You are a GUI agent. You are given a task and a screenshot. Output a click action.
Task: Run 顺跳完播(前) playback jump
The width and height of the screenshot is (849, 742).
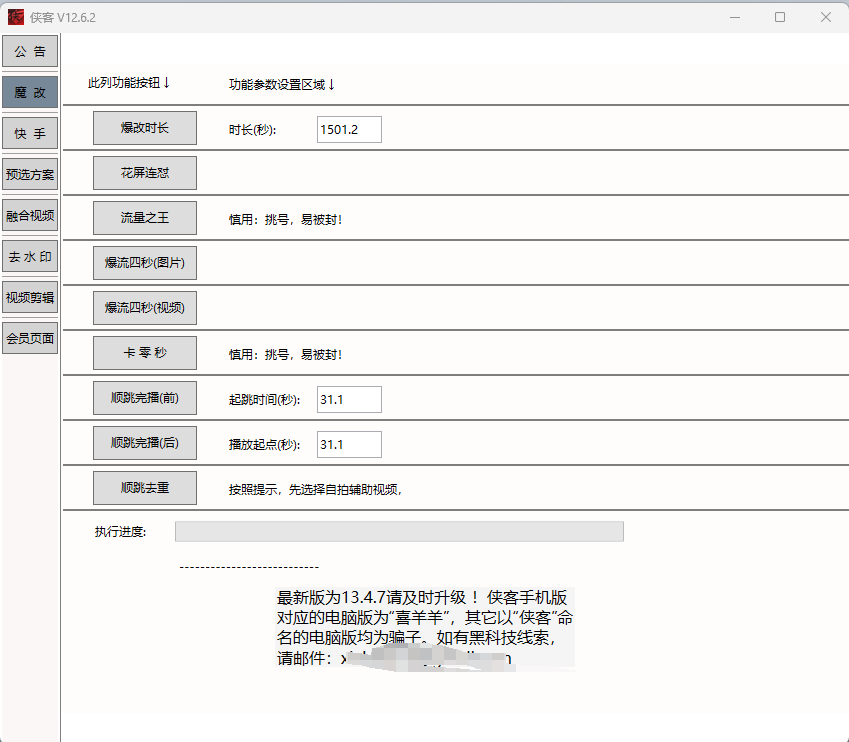point(144,398)
